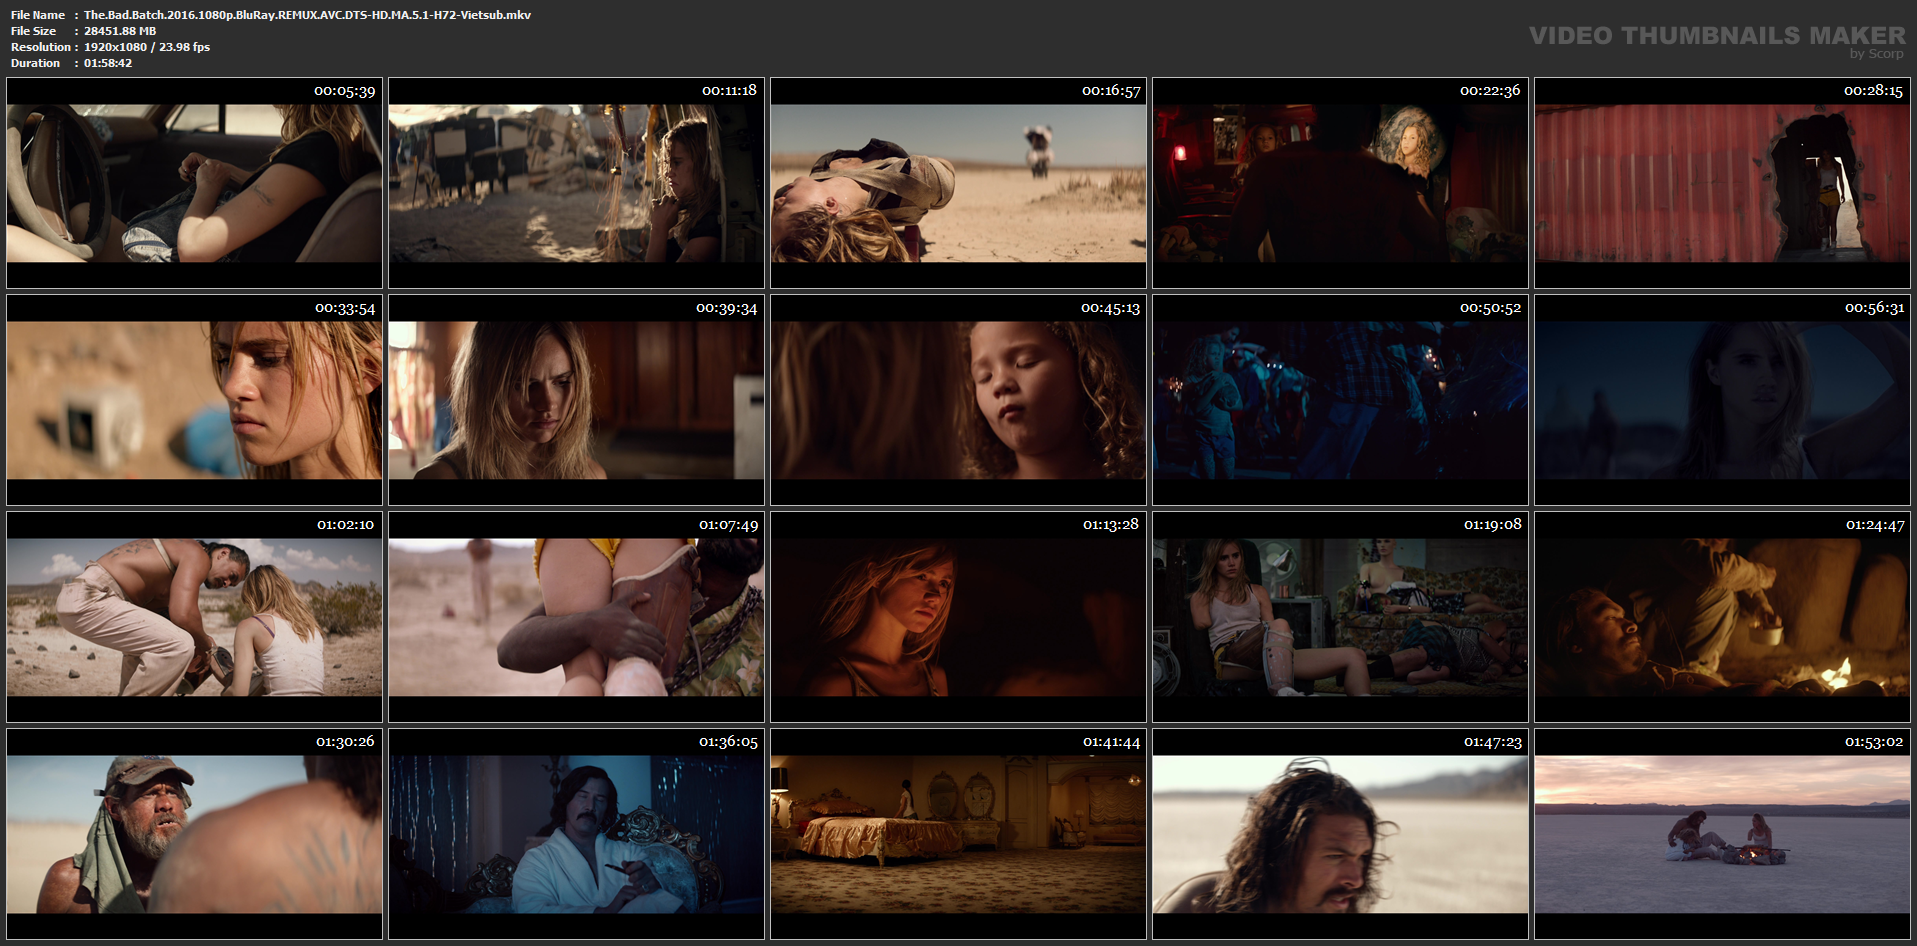1917x946 pixels.
Task: Click the sunset desert frame 01:53:02
Action: [x=1722, y=834]
